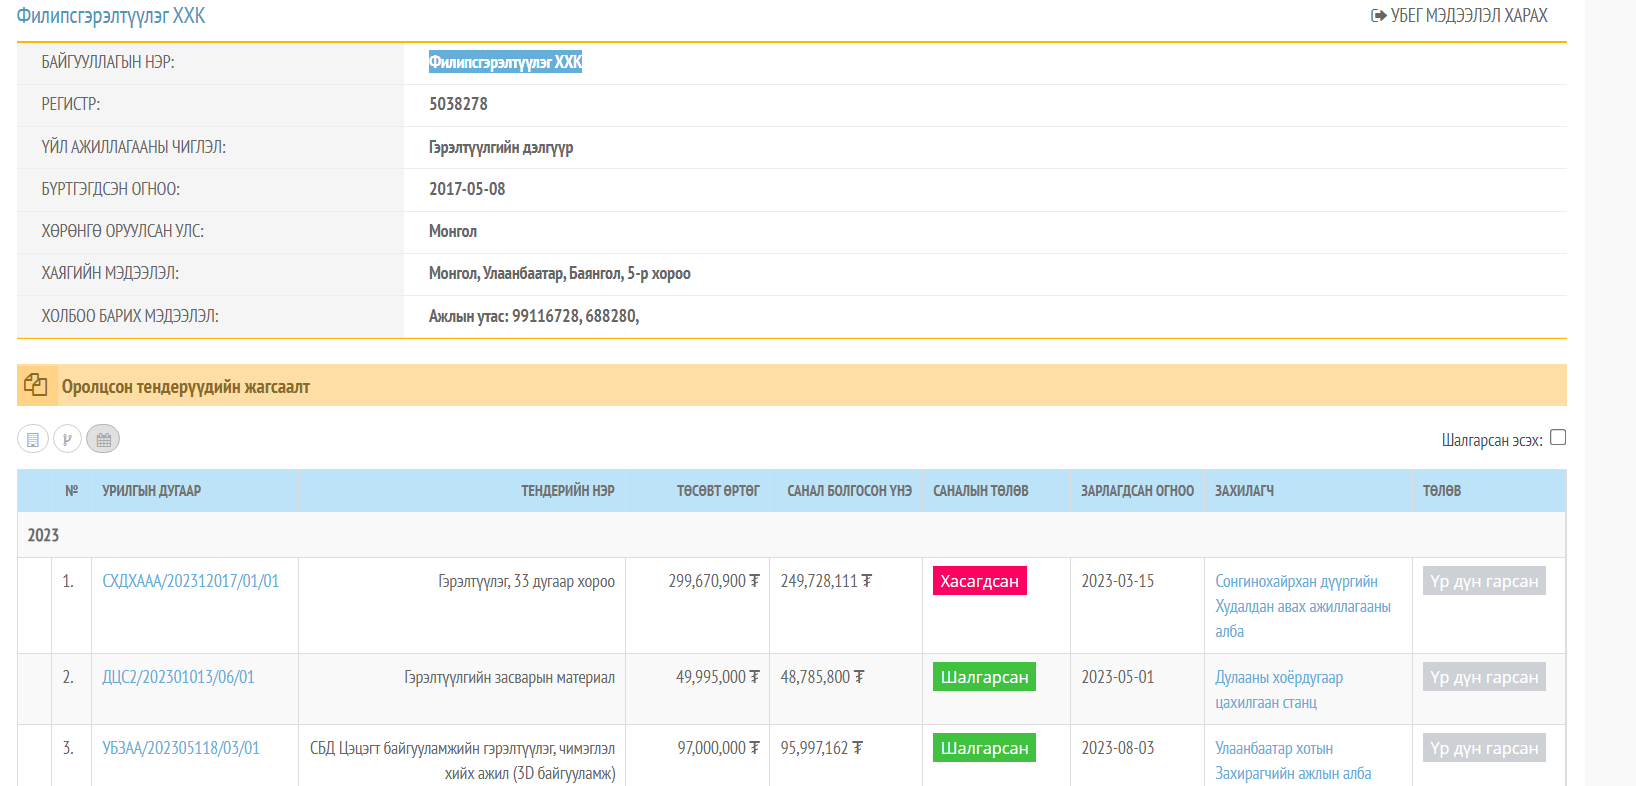Open tender УБЗАА/202305118/03/01
1636x786 pixels.
coord(180,748)
